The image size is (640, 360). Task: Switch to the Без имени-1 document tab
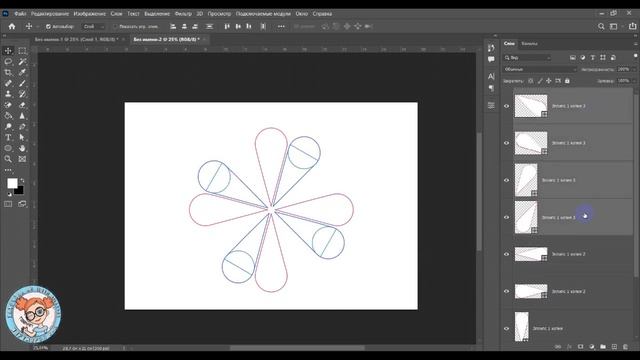[76, 40]
